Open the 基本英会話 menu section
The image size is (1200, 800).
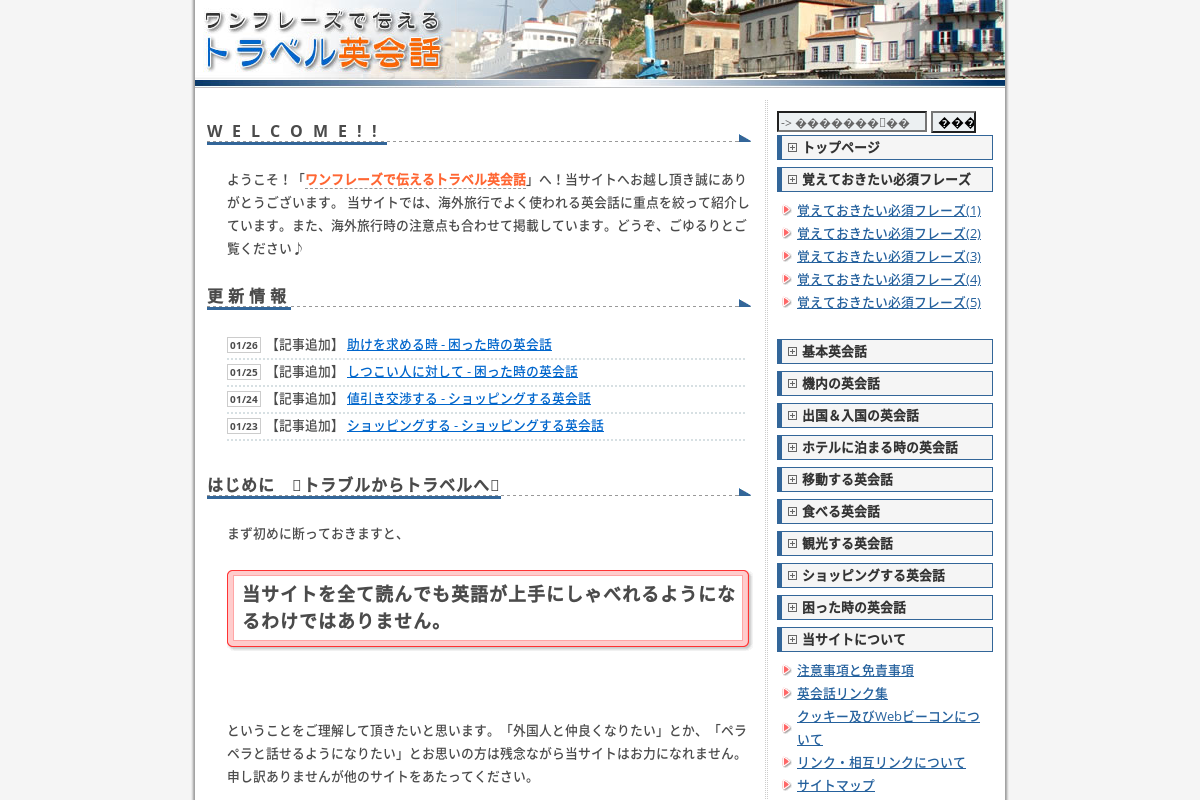(x=885, y=352)
